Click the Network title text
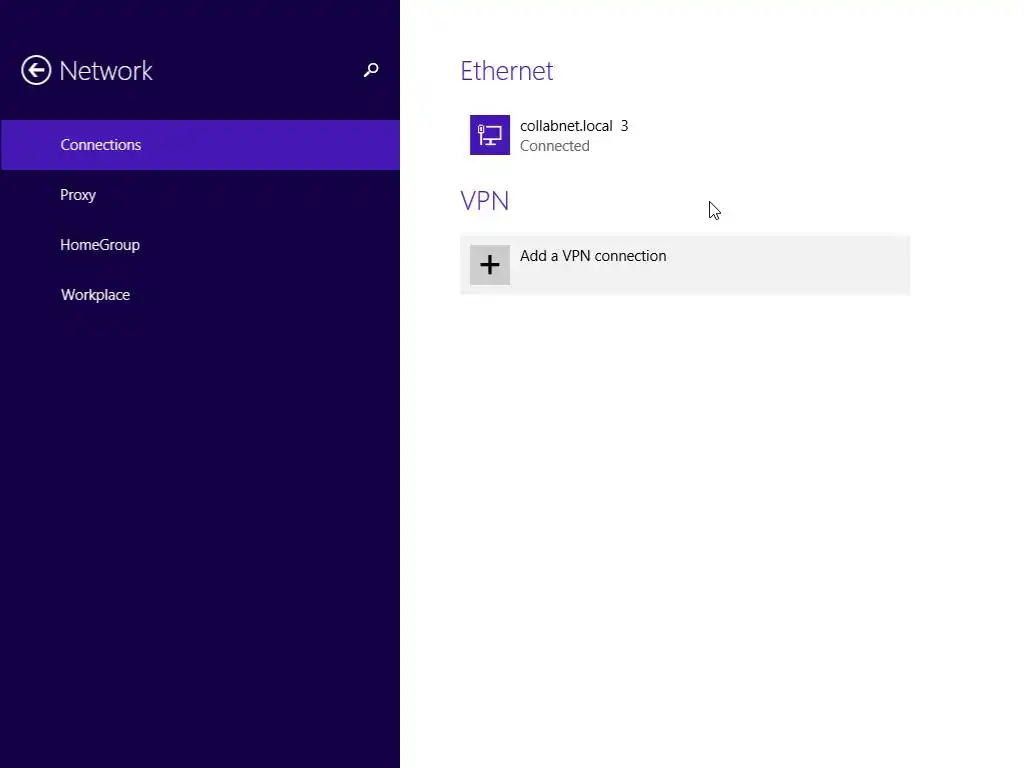The width and height of the screenshot is (1024, 768). click(106, 71)
